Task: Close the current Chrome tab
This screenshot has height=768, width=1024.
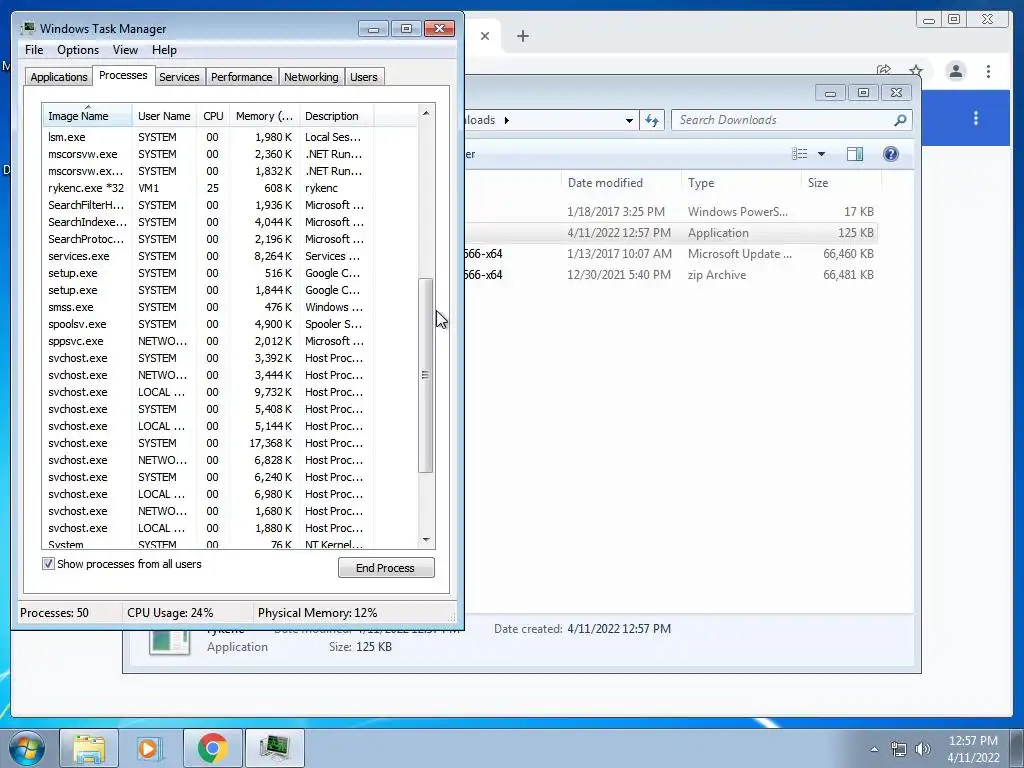Action: (485, 37)
